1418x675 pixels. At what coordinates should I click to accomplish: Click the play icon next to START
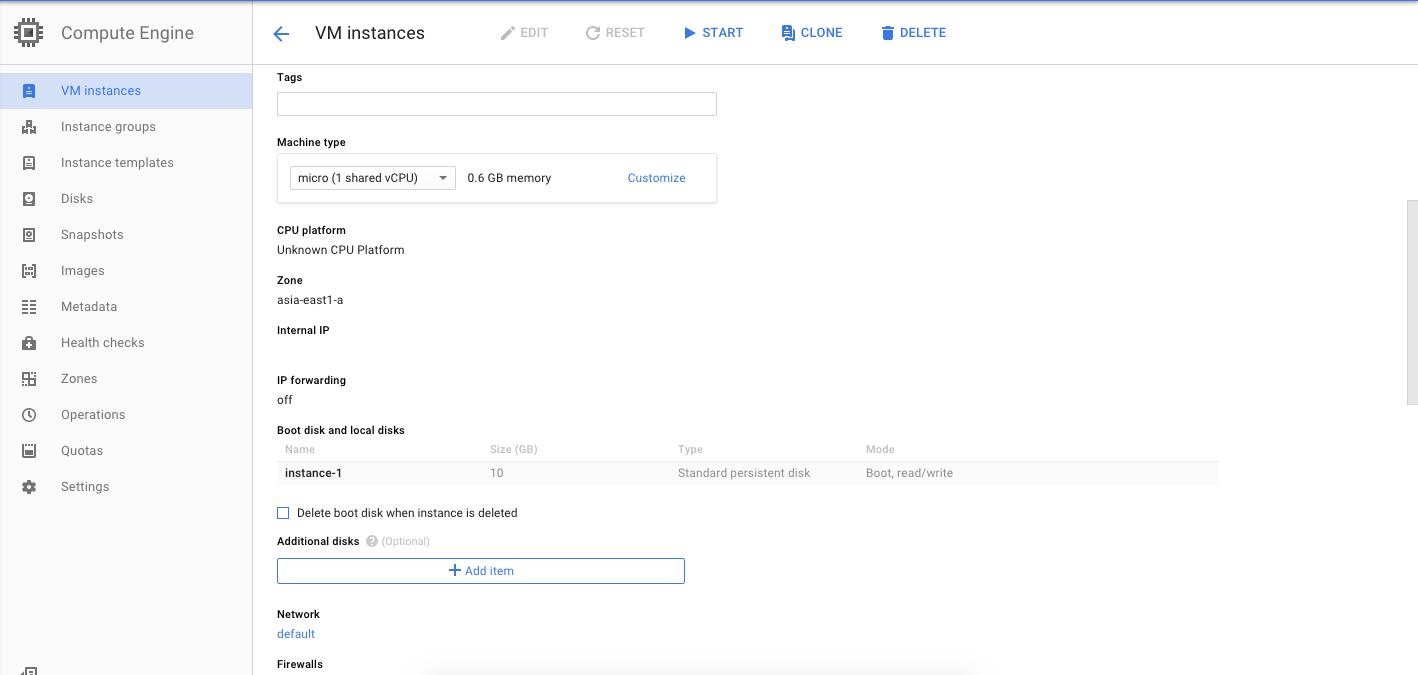pyautogui.click(x=689, y=33)
